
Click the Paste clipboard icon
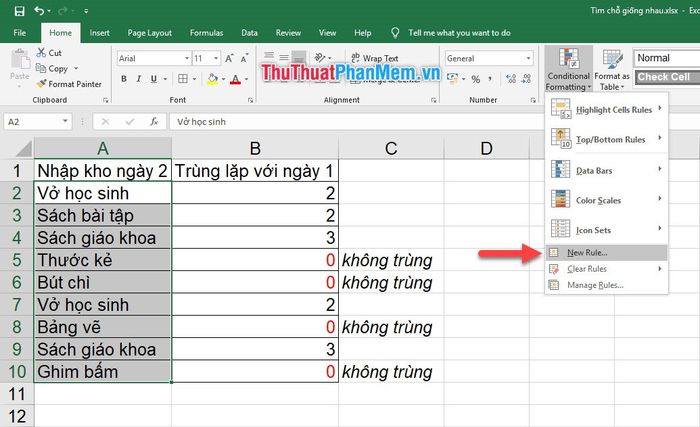[20, 60]
